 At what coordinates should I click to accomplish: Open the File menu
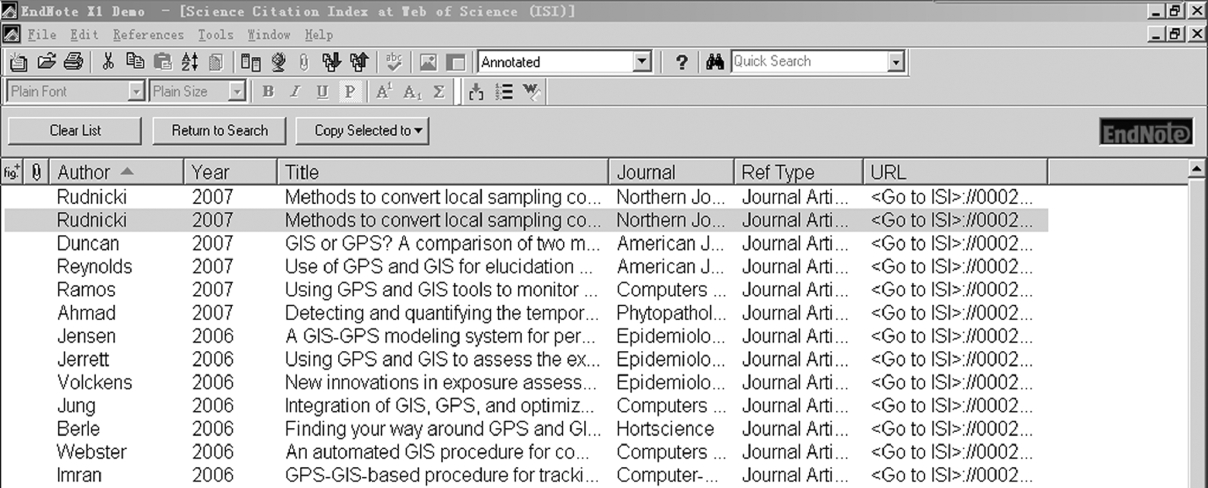[x=42, y=35]
